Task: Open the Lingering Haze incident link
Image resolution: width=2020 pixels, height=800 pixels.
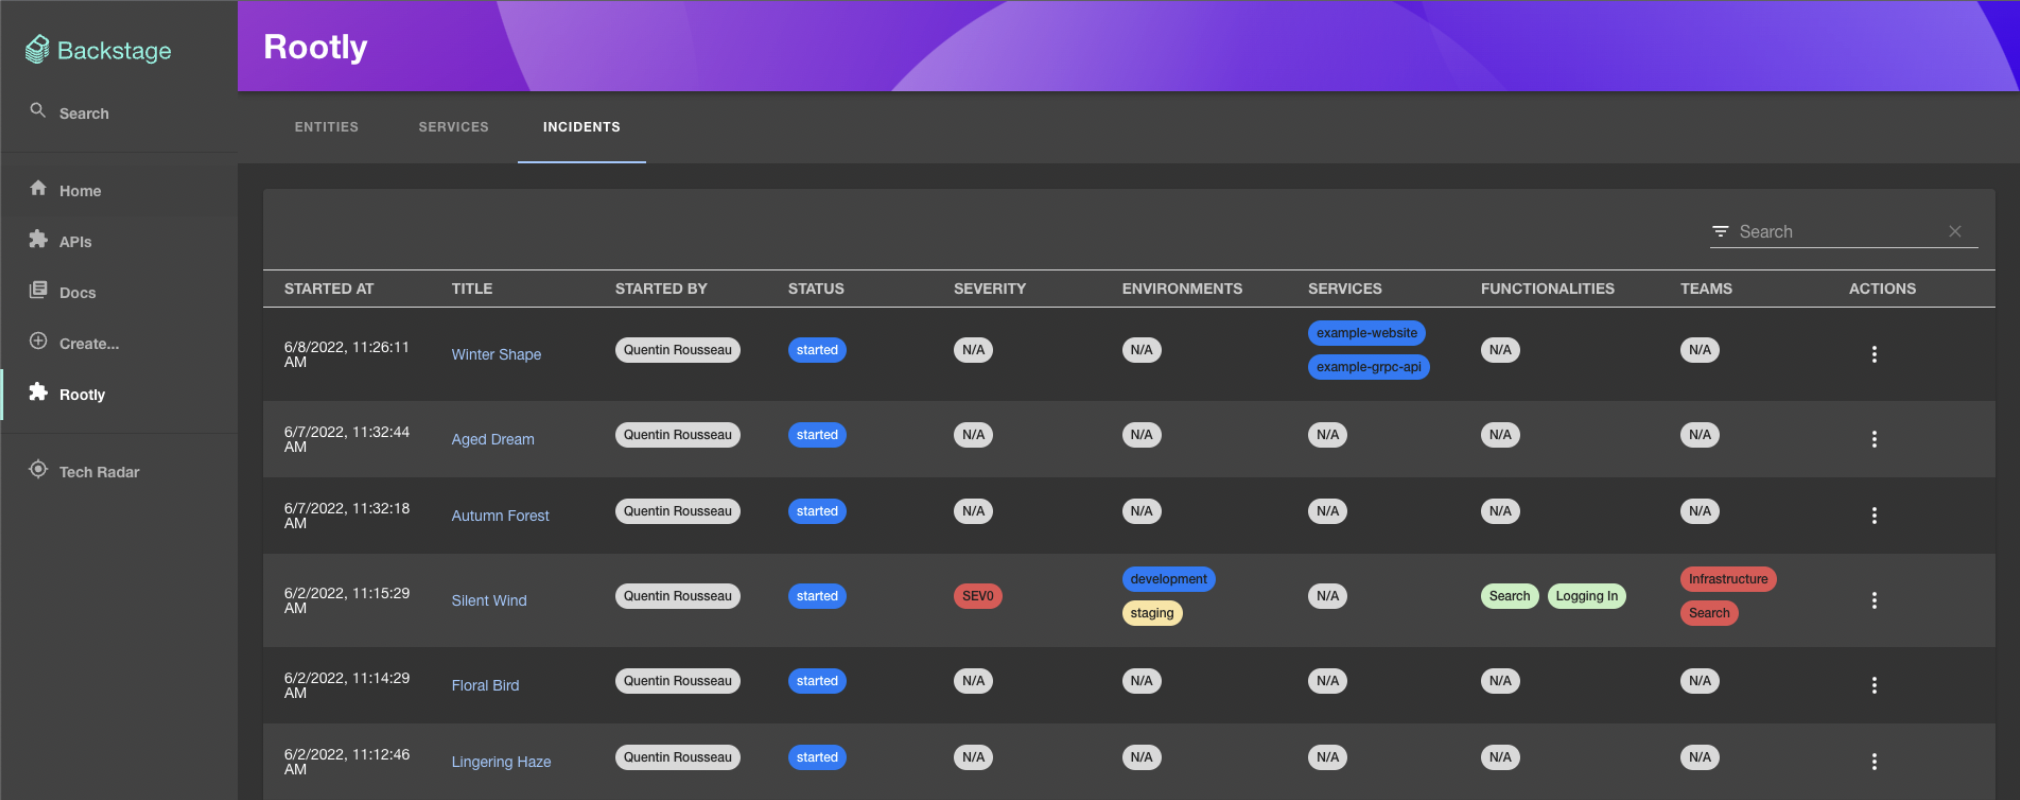Action: [501, 762]
